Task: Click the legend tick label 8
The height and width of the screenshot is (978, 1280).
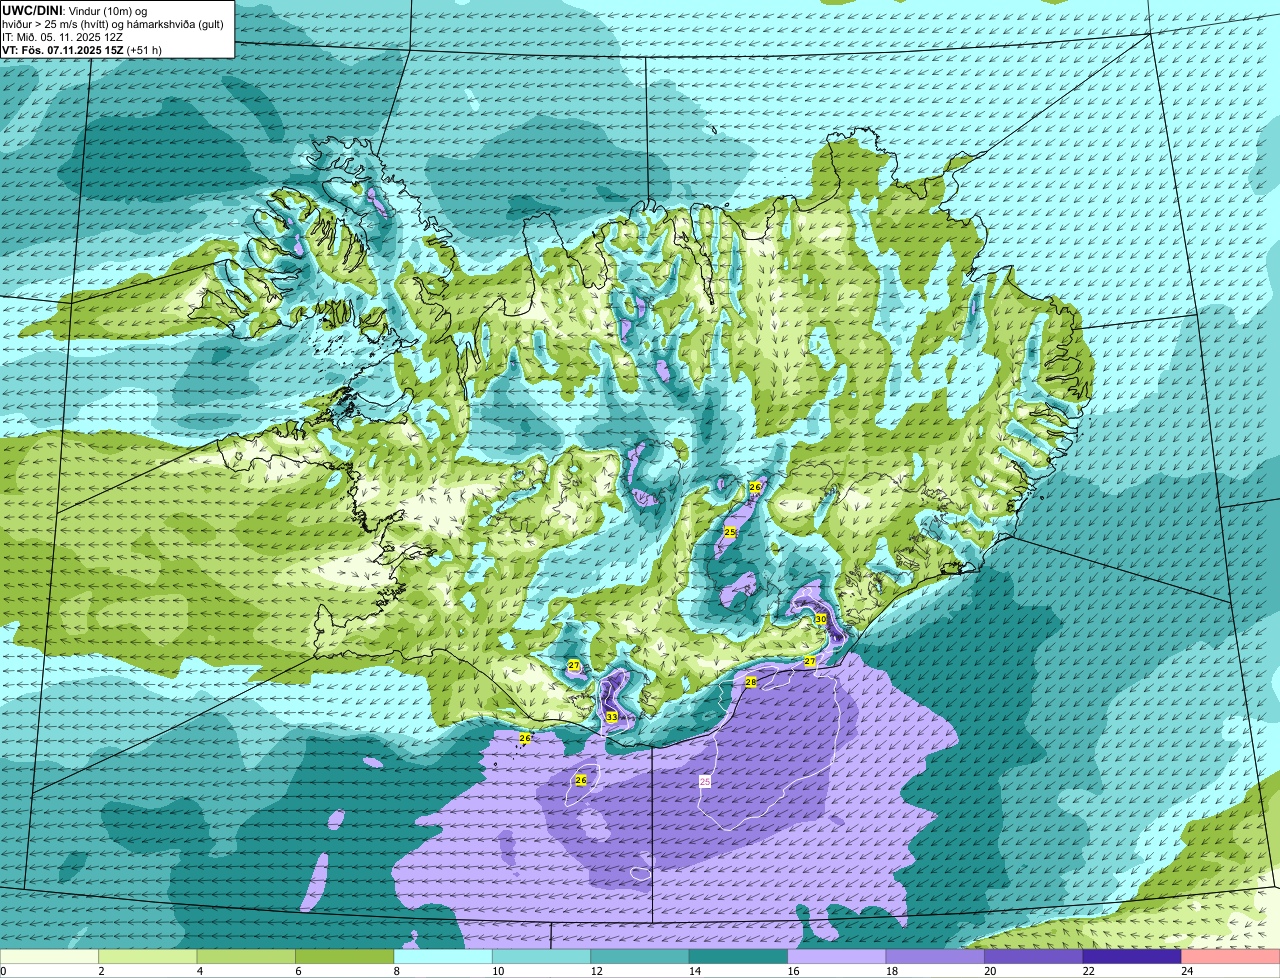Action: 395,971
